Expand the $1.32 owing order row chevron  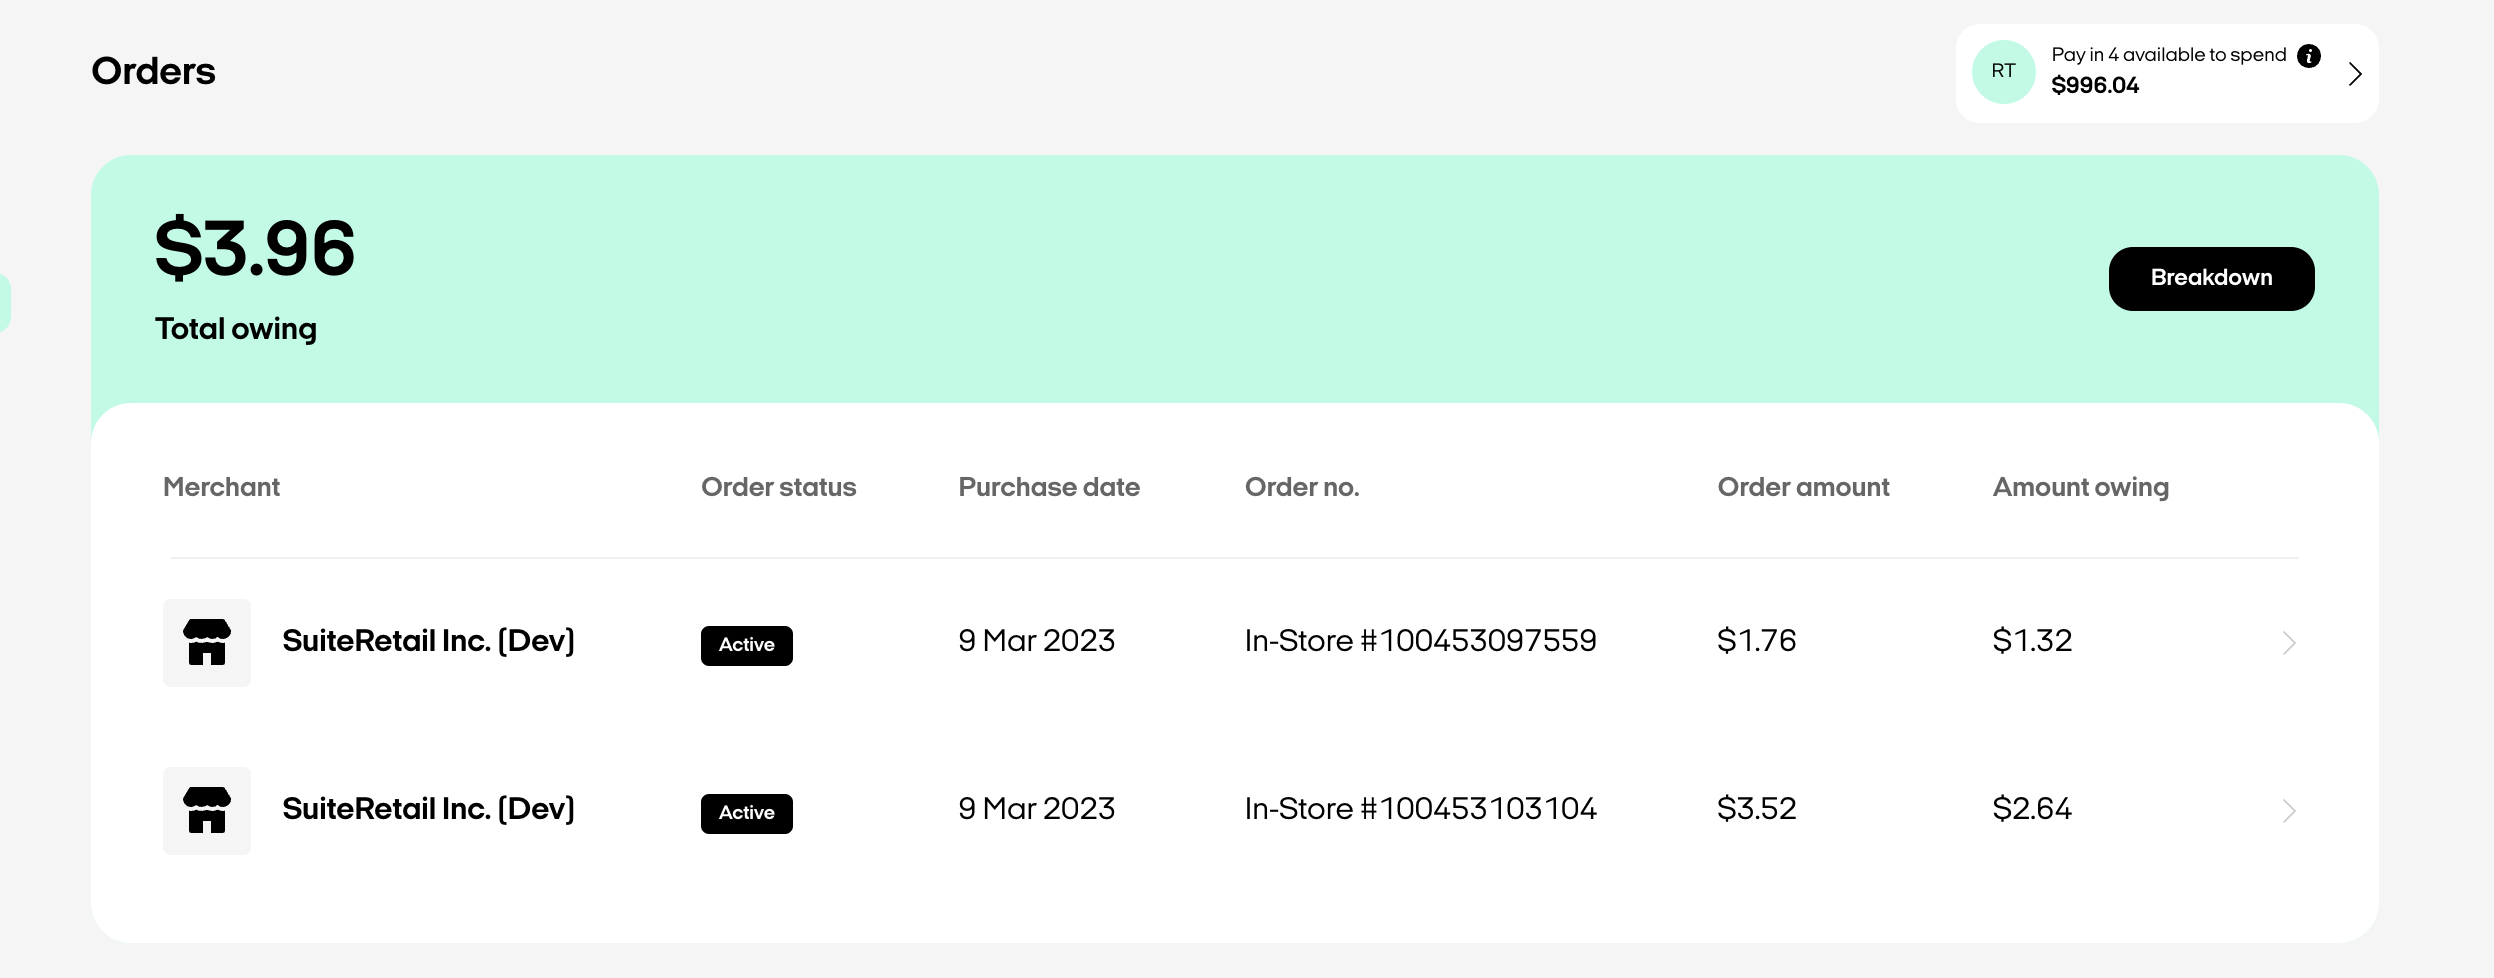point(2289,642)
